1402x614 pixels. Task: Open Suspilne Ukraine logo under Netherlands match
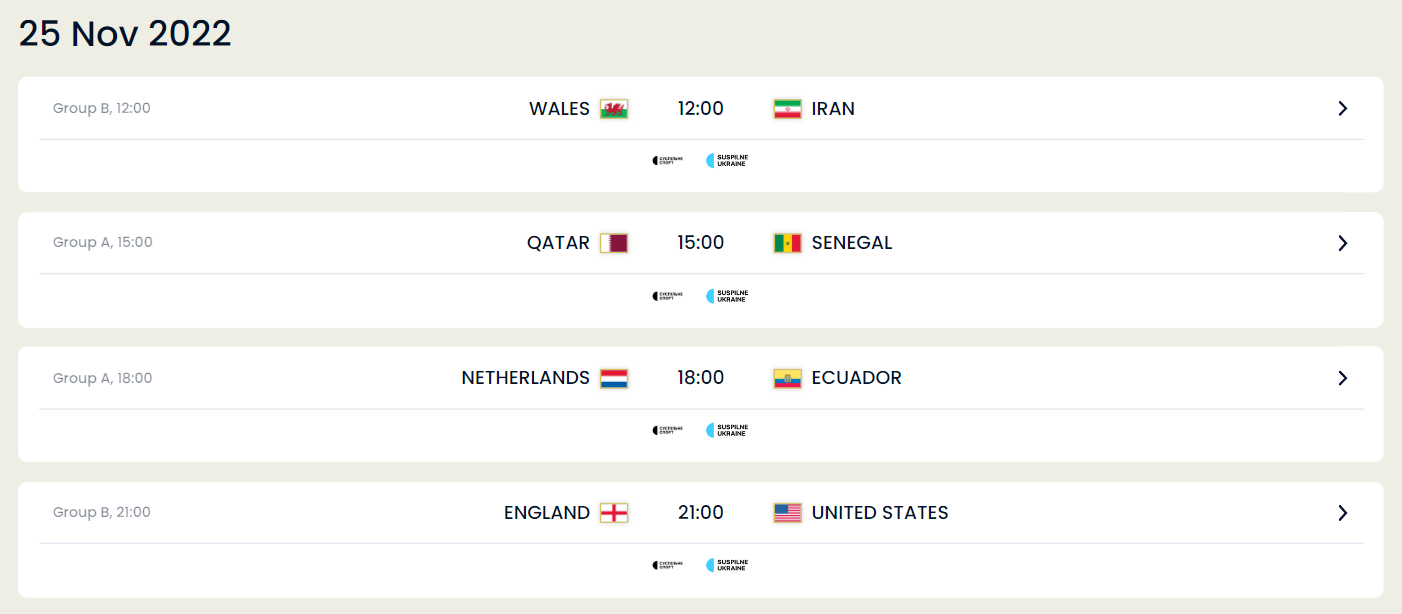click(727, 430)
